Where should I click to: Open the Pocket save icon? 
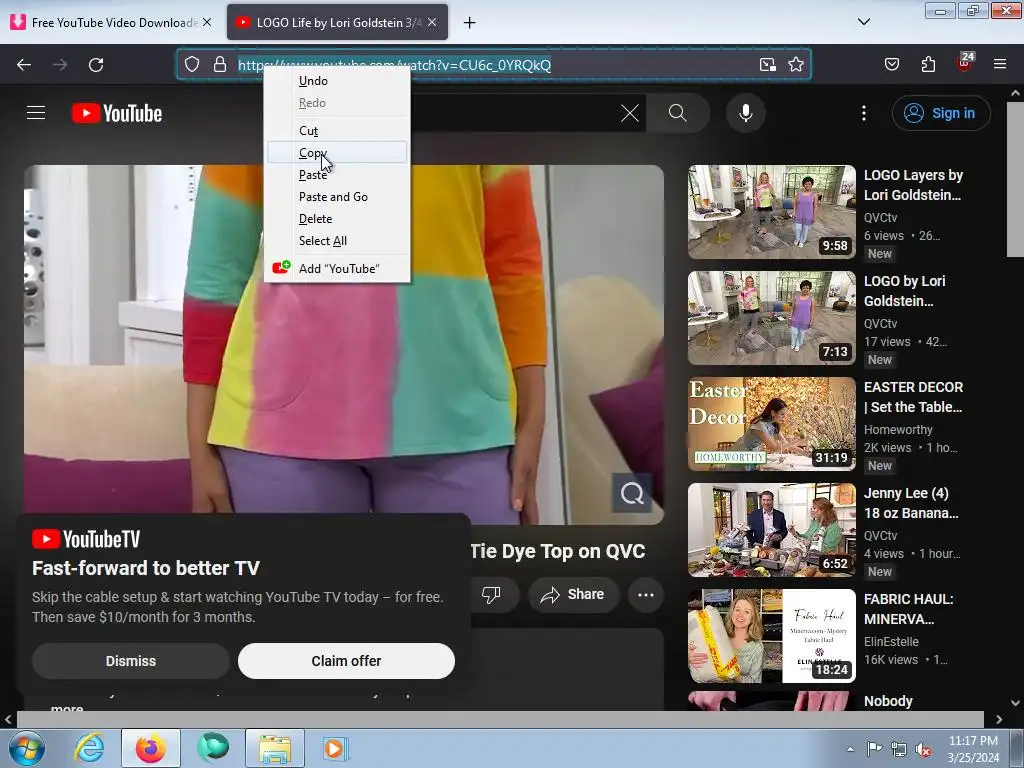pyautogui.click(x=891, y=65)
